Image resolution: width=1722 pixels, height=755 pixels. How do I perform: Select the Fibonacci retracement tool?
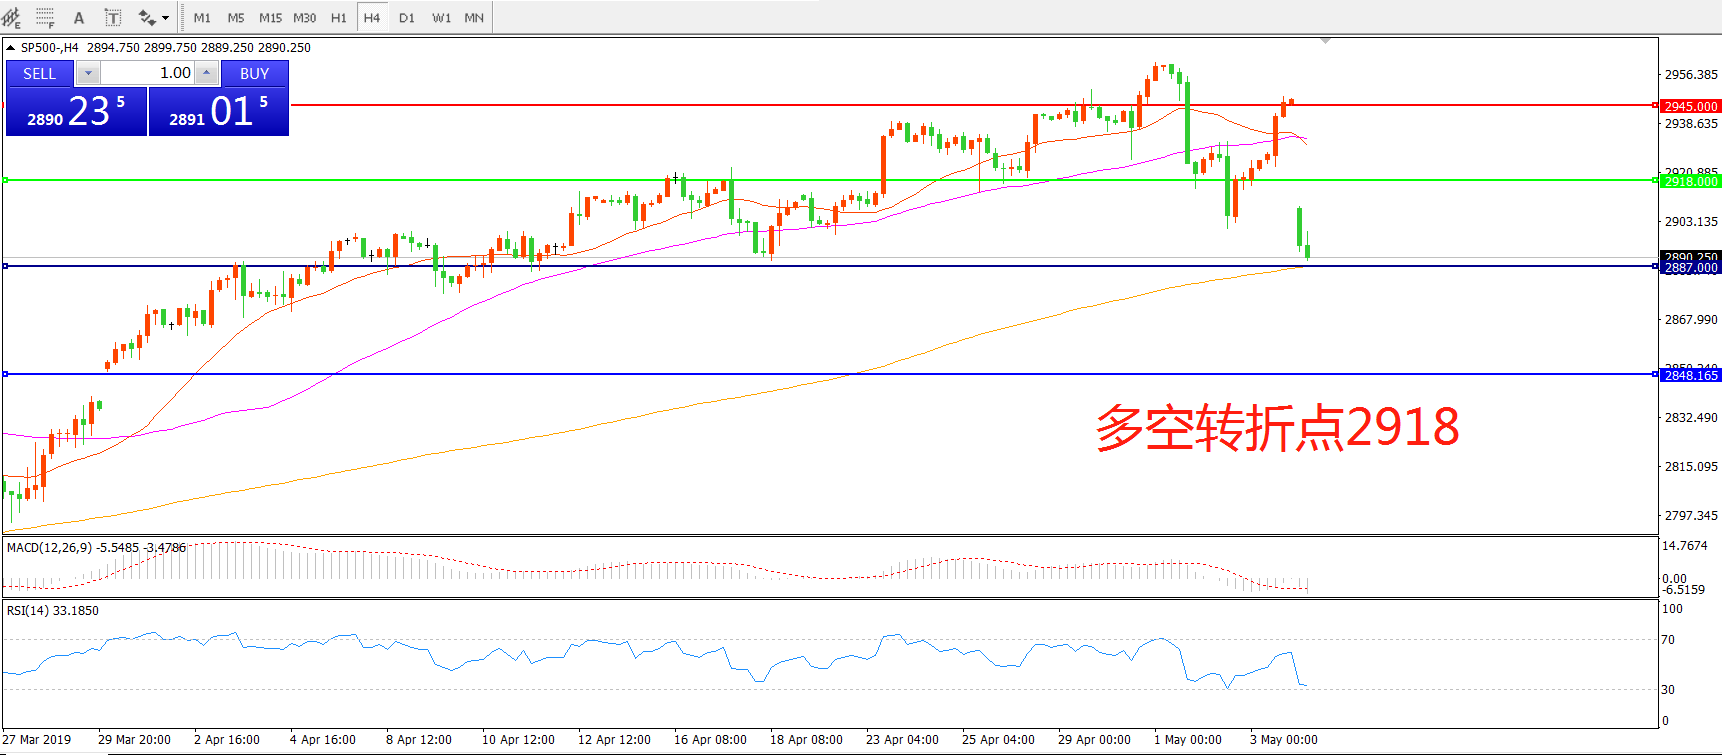[45, 18]
